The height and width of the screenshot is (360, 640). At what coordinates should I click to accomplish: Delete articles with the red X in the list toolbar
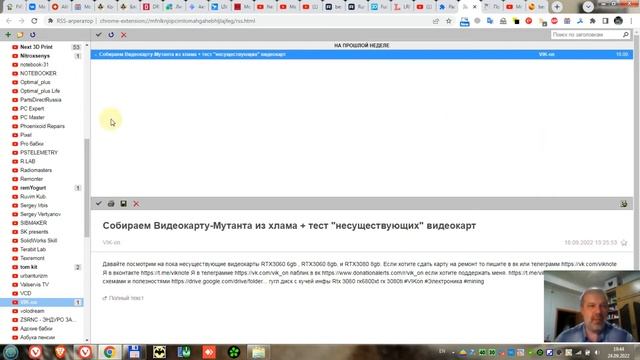124,35
